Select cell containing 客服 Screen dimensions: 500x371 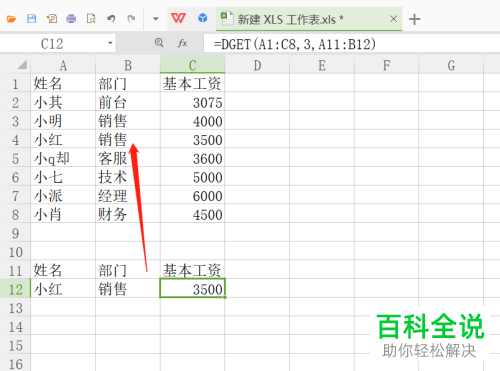(x=128, y=158)
